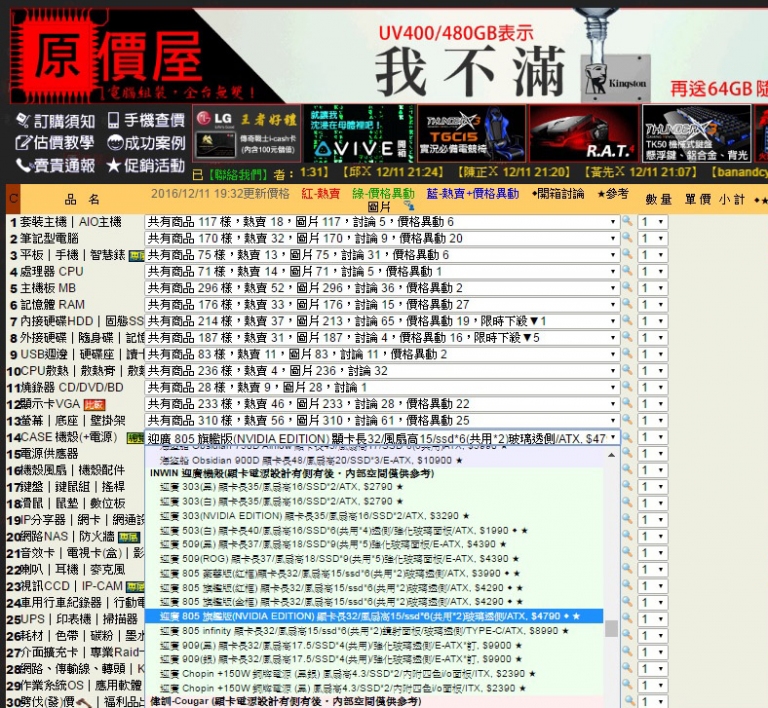This screenshot has width=768, height=708.
Task: Click magnifier icon for CASE 機殼 row
Action: [x=627, y=436]
